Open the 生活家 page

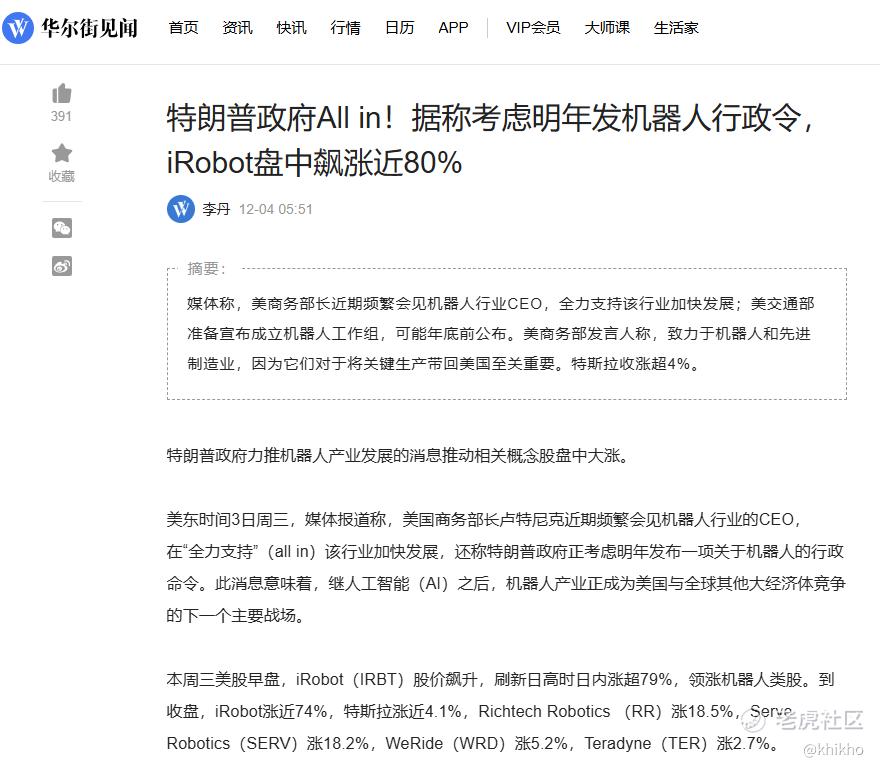pos(676,28)
